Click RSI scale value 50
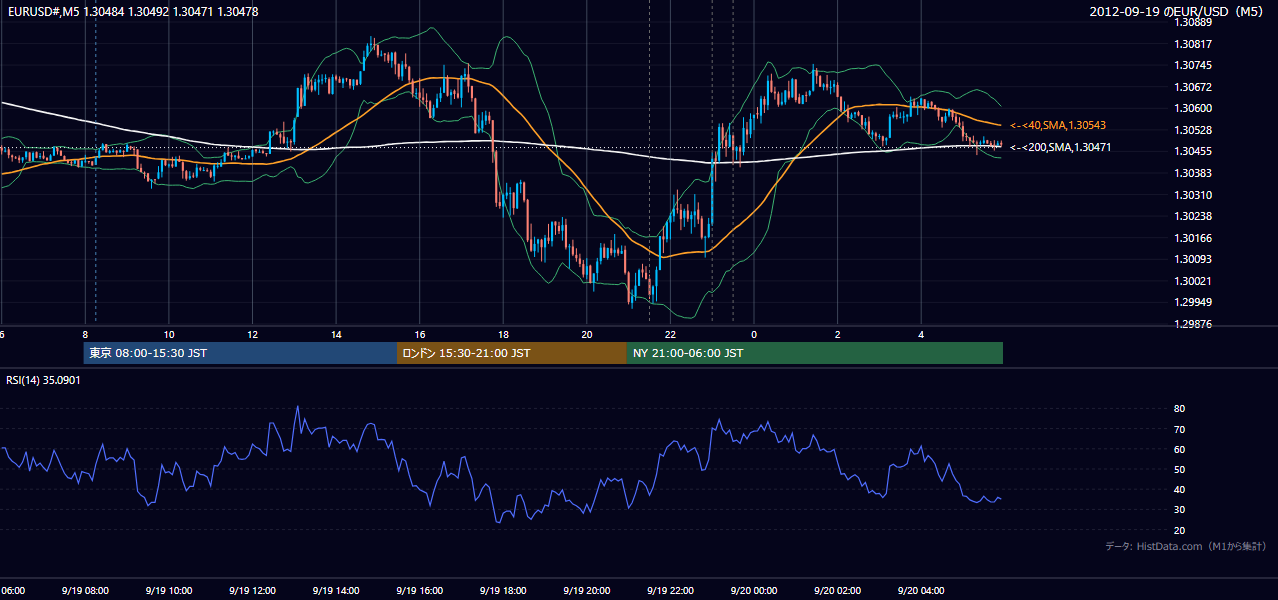Viewport: 1278px width, 600px height. pos(1180,469)
